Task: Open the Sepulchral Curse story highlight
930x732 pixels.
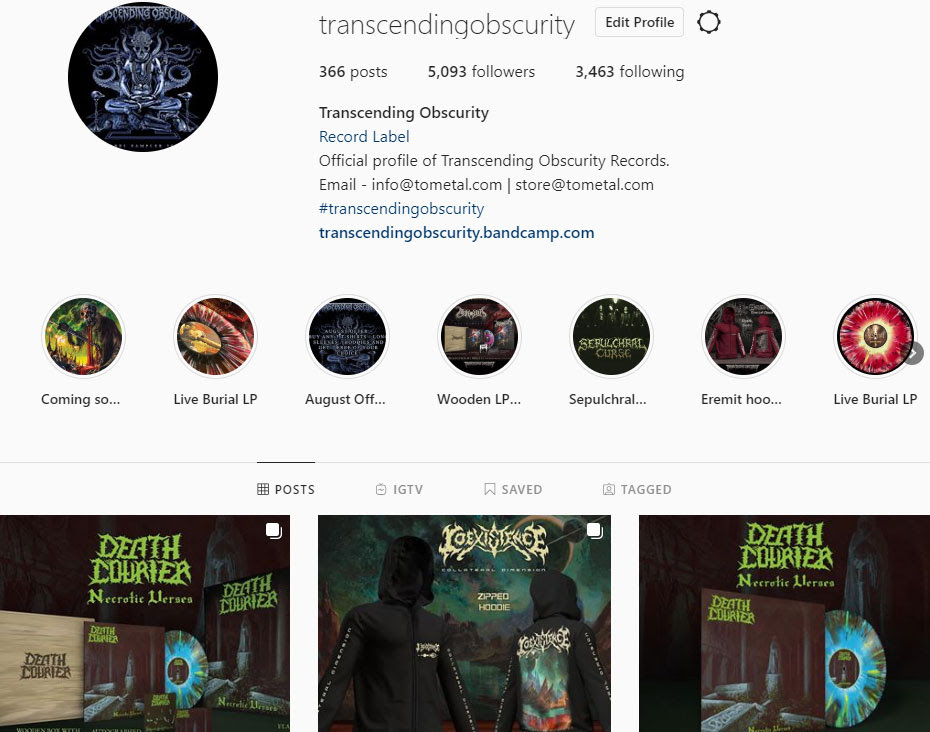Action: coord(611,337)
